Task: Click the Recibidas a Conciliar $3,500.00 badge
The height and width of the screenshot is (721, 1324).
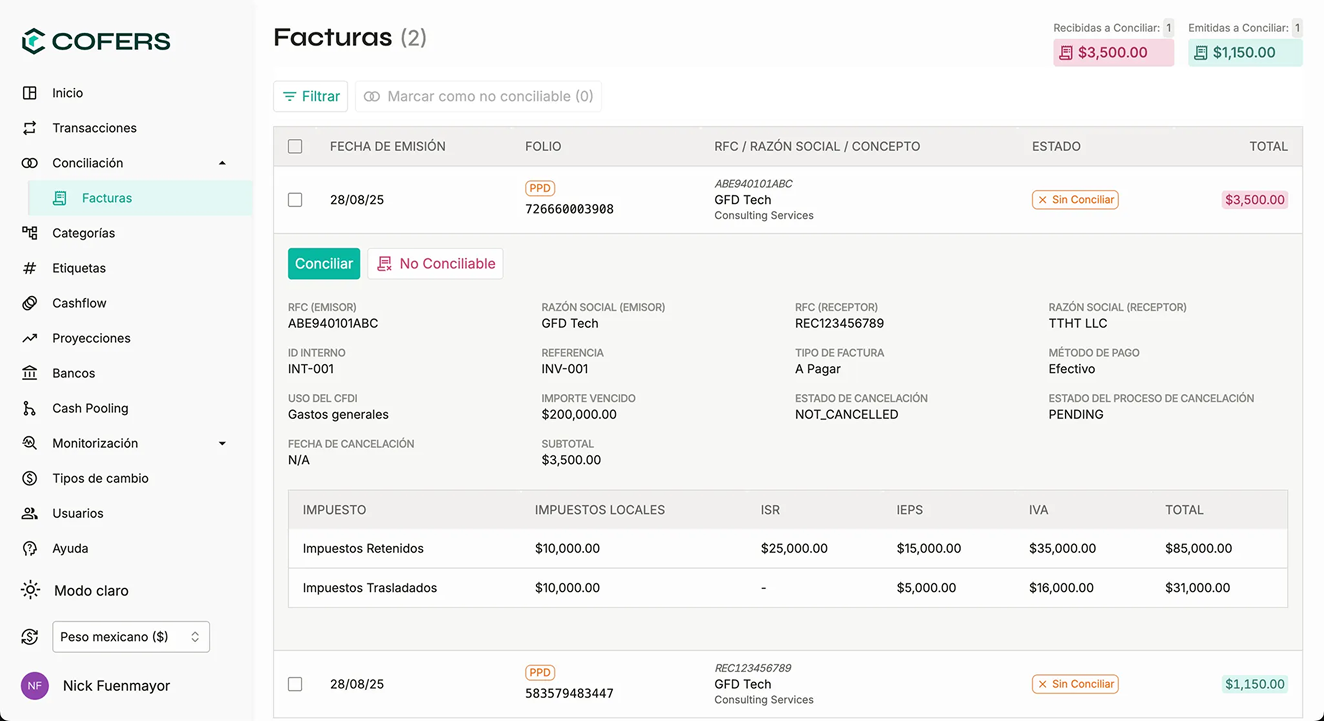Action: click(1113, 53)
